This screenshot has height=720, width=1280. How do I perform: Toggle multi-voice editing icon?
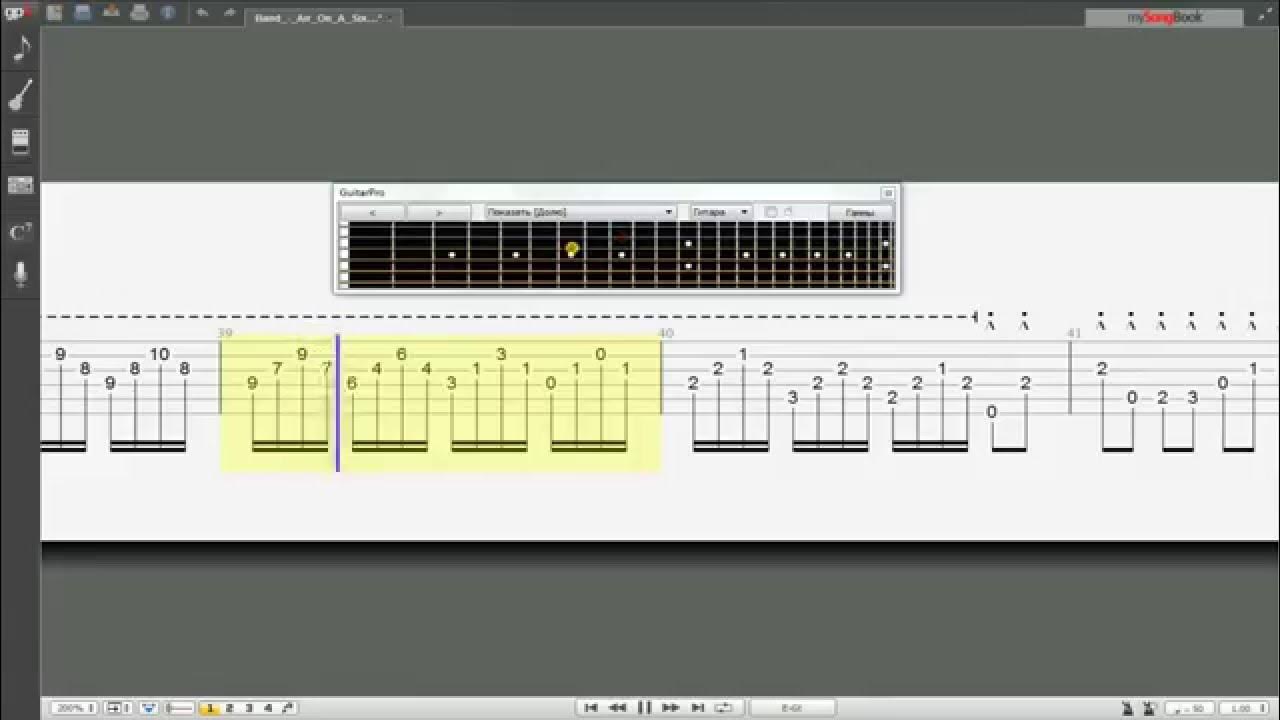pyautogui.click(x=286, y=708)
